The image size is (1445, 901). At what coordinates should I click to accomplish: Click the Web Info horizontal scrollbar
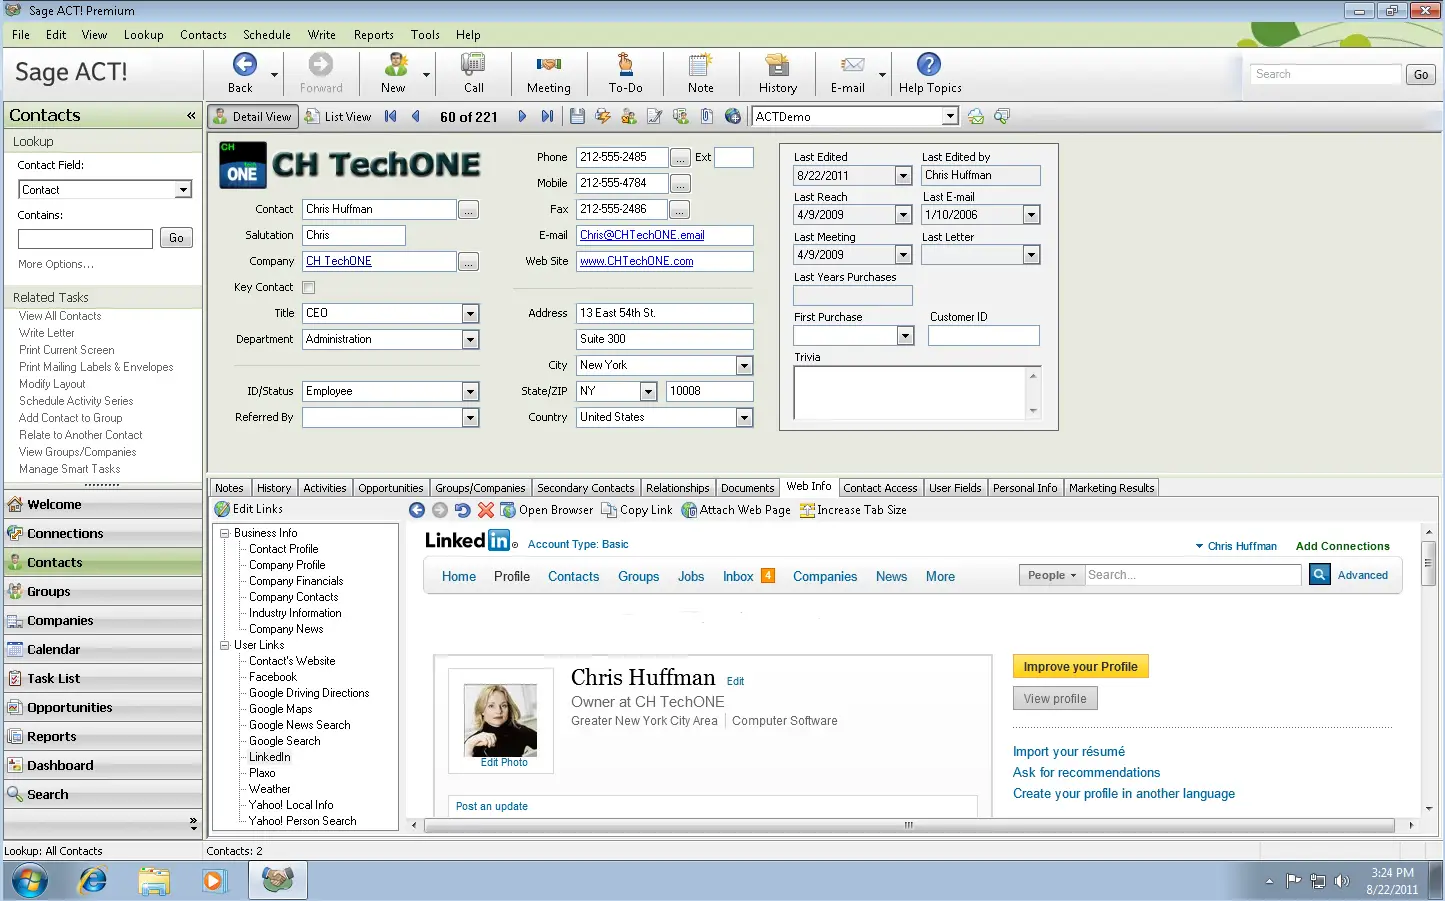(x=908, y=825)
